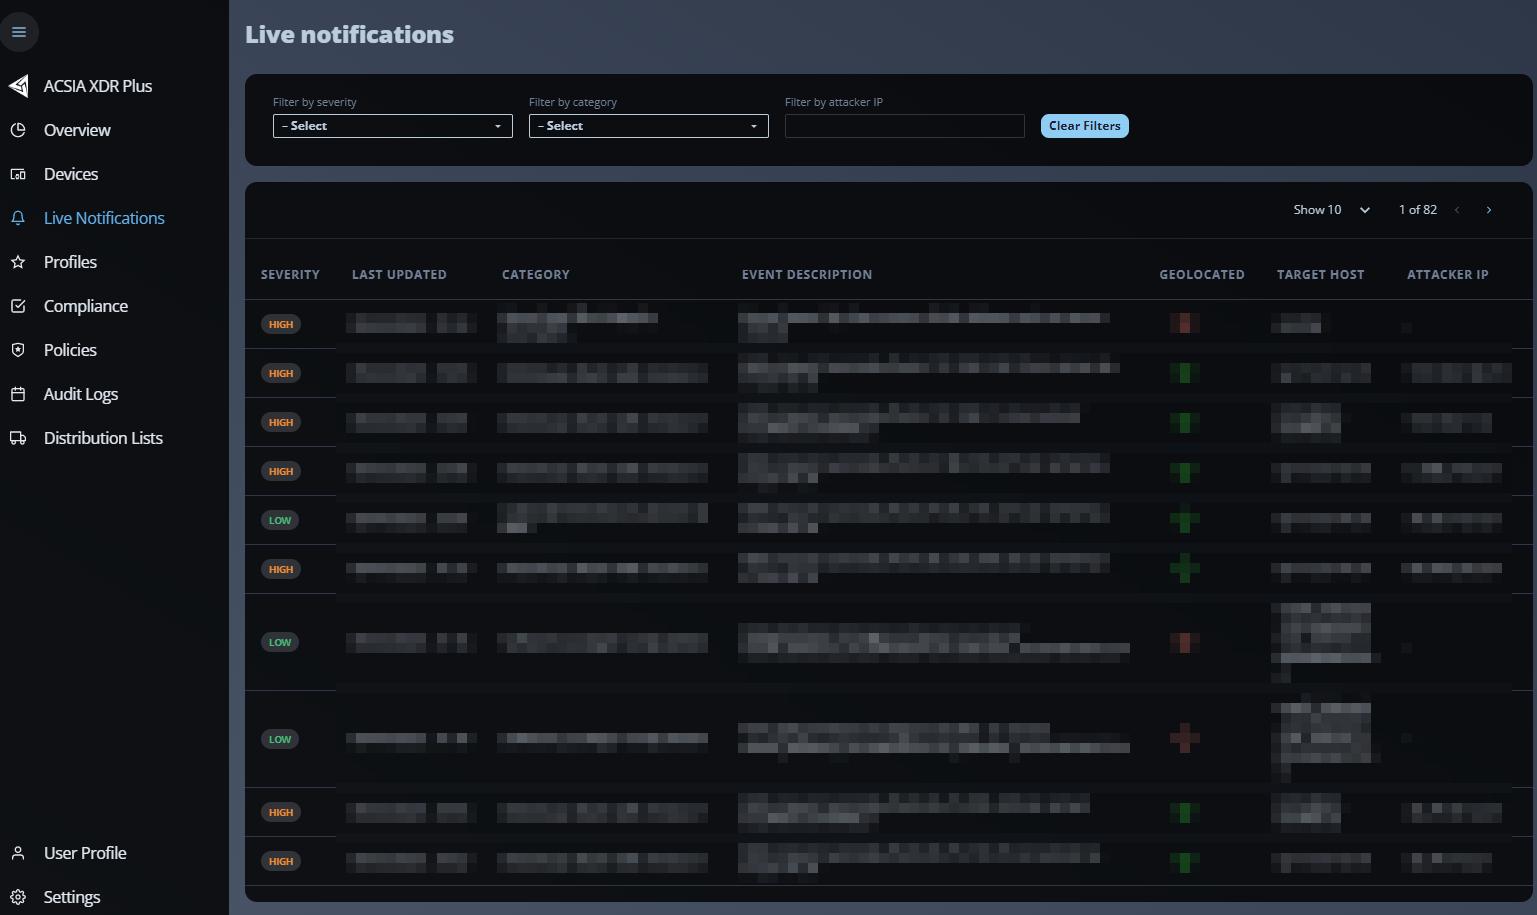
Task: Click the TARGET HOST column header
Action: 1321,275
